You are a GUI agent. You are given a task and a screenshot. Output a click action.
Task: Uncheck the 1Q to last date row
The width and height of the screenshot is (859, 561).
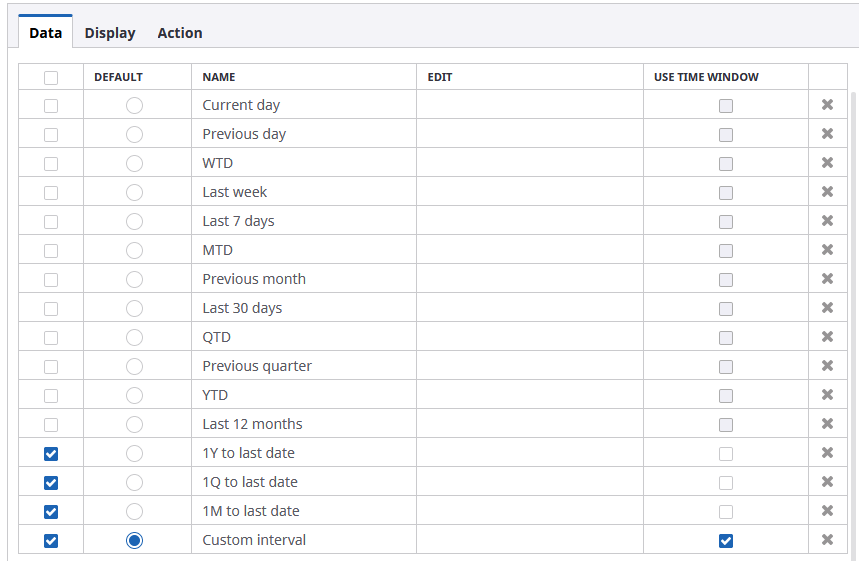tap(51, 482)
